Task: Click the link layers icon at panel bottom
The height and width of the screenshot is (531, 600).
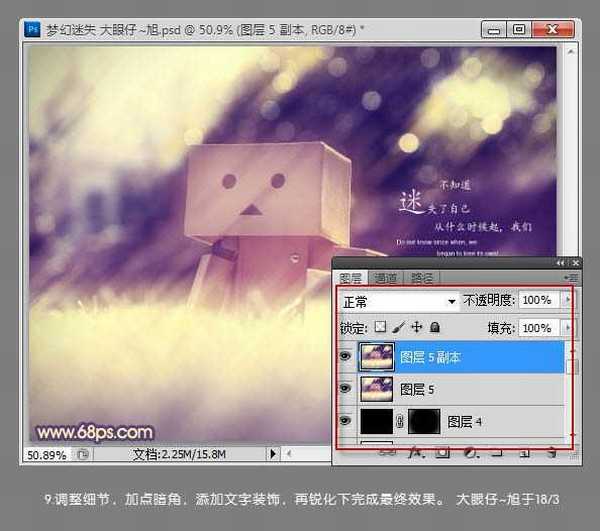Action: (388, 454)
